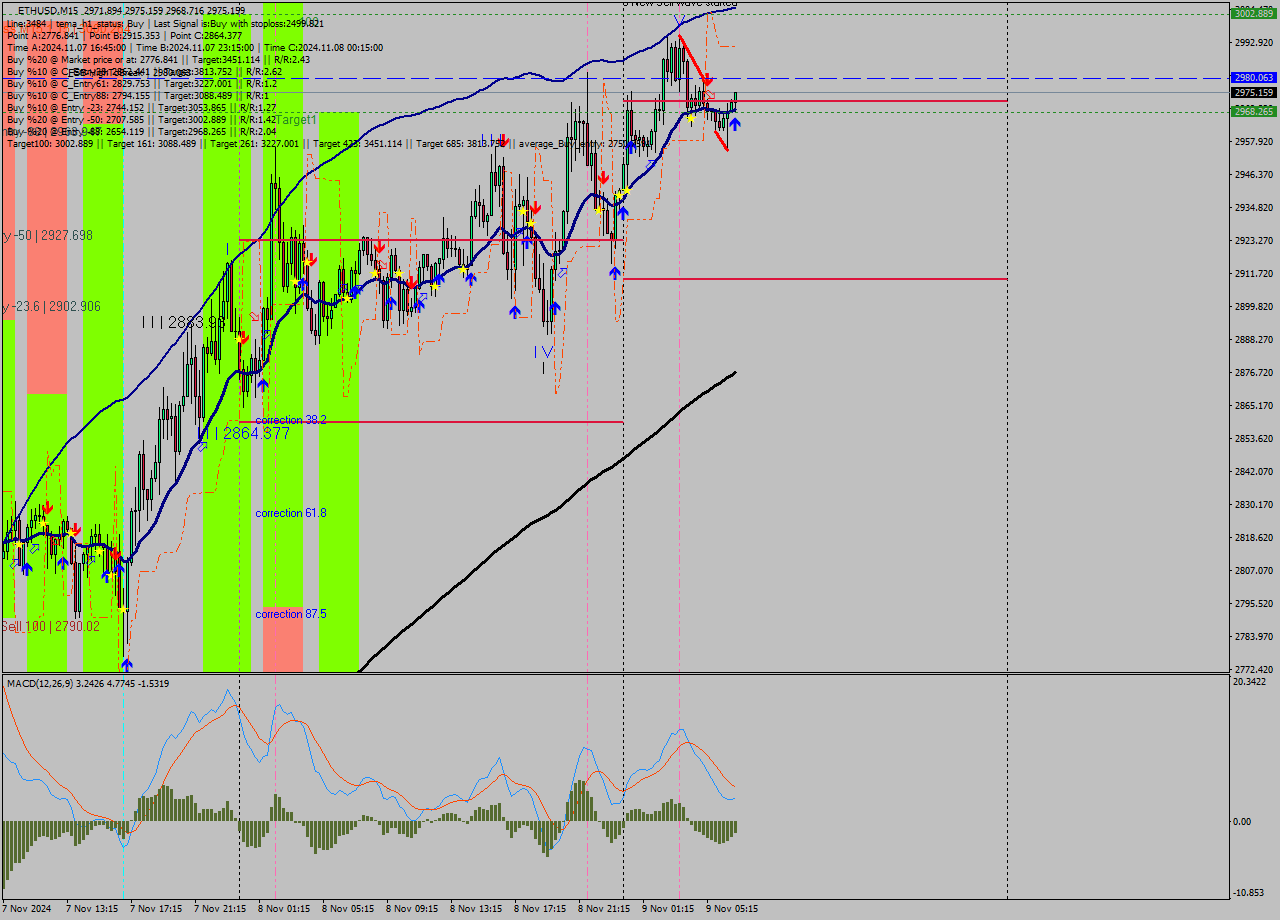Click the 2911.720 price axis value
The height and width of the screenshot is (920, 1280).
[x=1254, y=273]
